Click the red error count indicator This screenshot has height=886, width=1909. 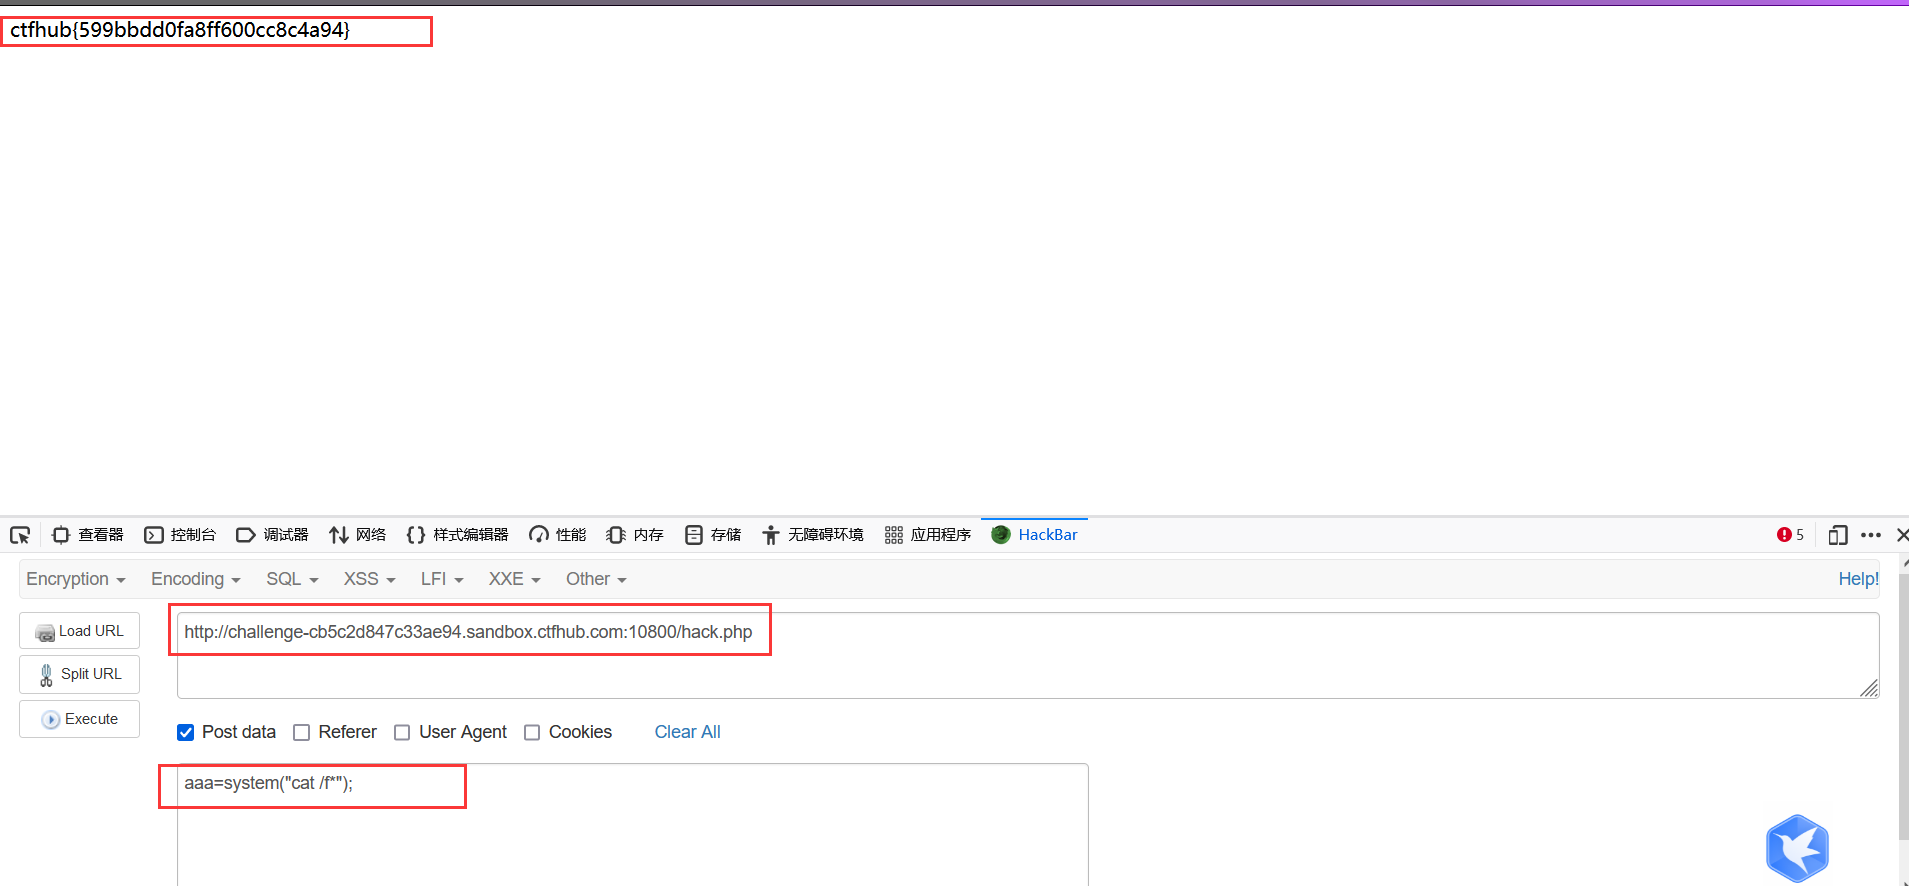[x=1790, y=535]
